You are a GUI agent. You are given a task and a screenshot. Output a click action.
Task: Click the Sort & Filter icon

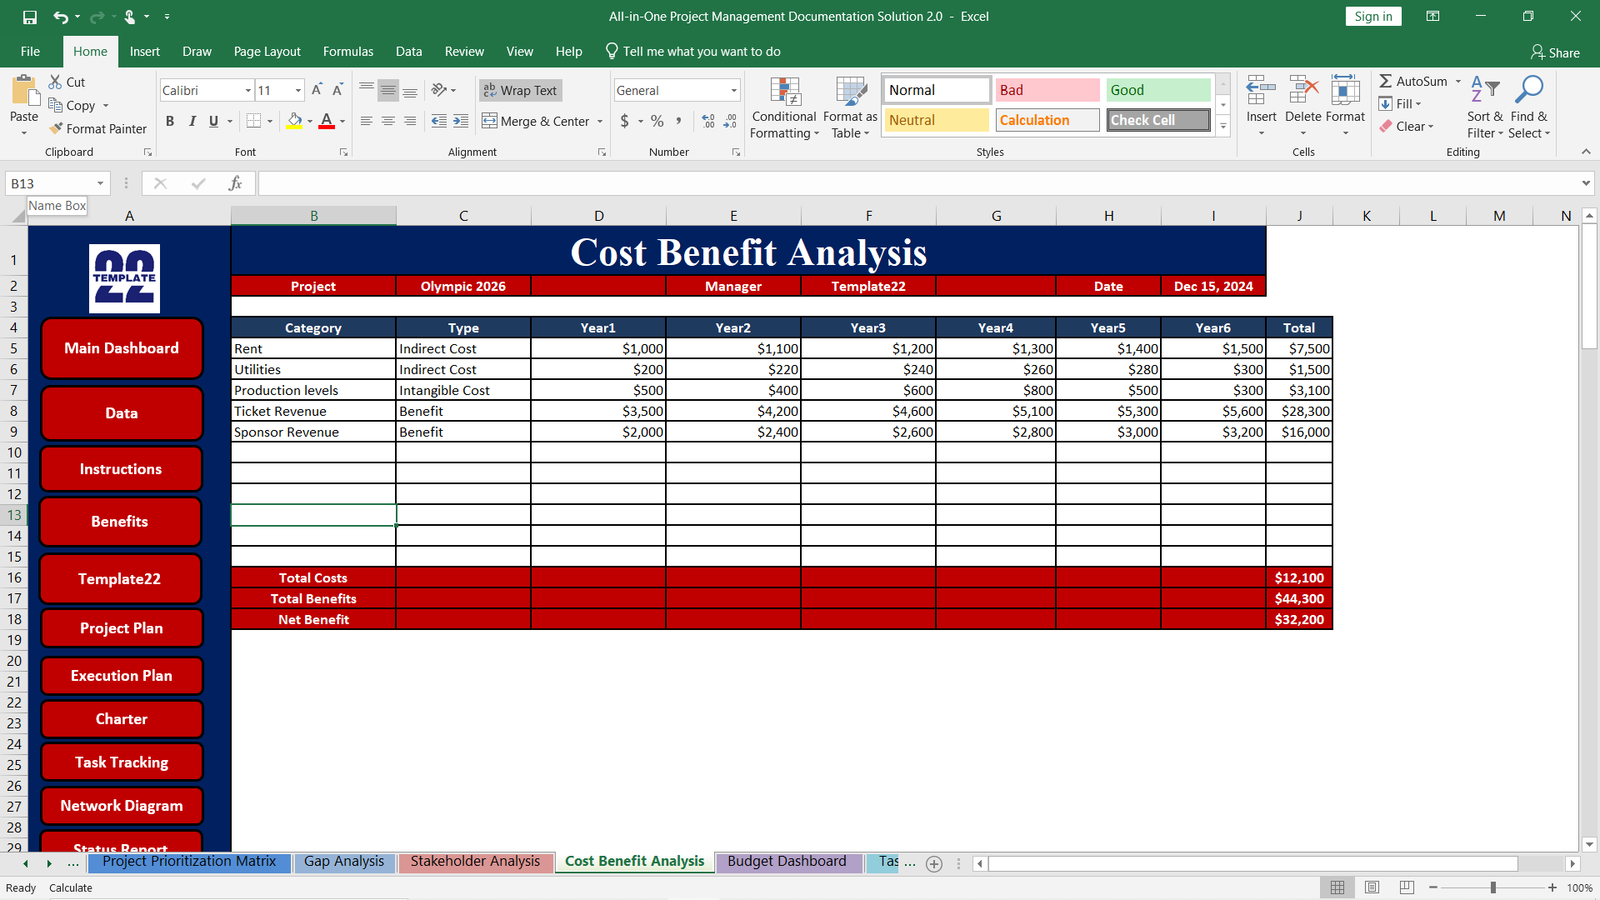tap(1485, 90)
